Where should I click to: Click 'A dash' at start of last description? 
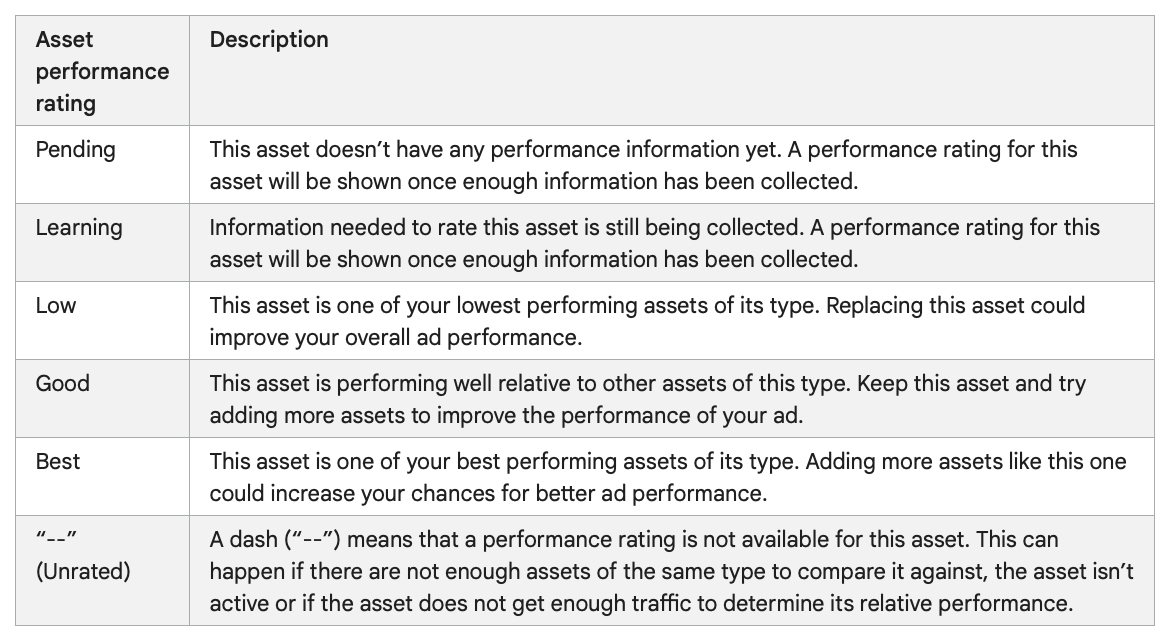243,539
